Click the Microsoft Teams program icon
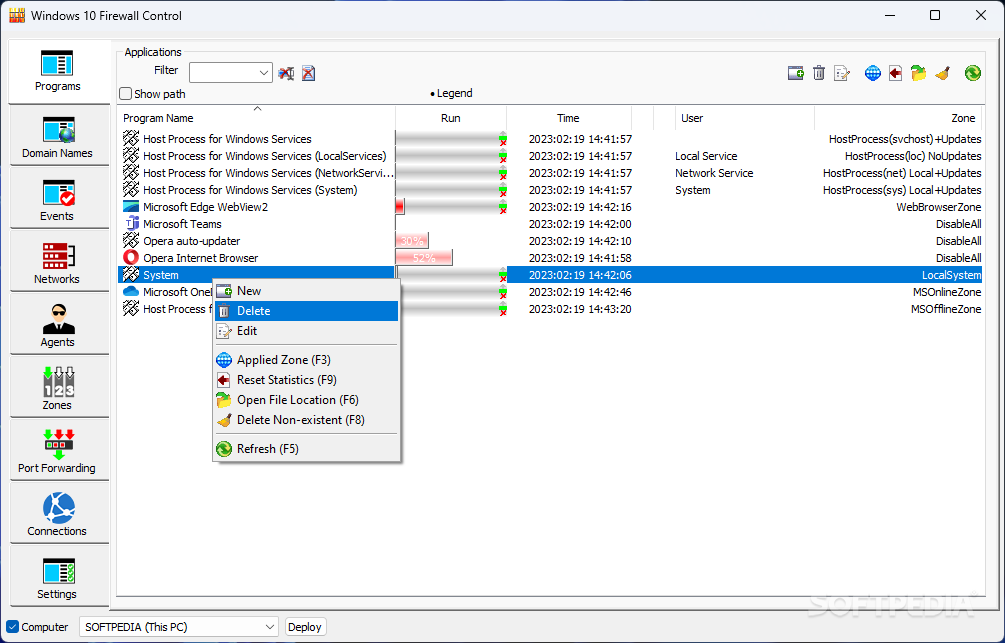This screenshot has height=643, width=1005. pyautogui.click(x=131, y=224)
